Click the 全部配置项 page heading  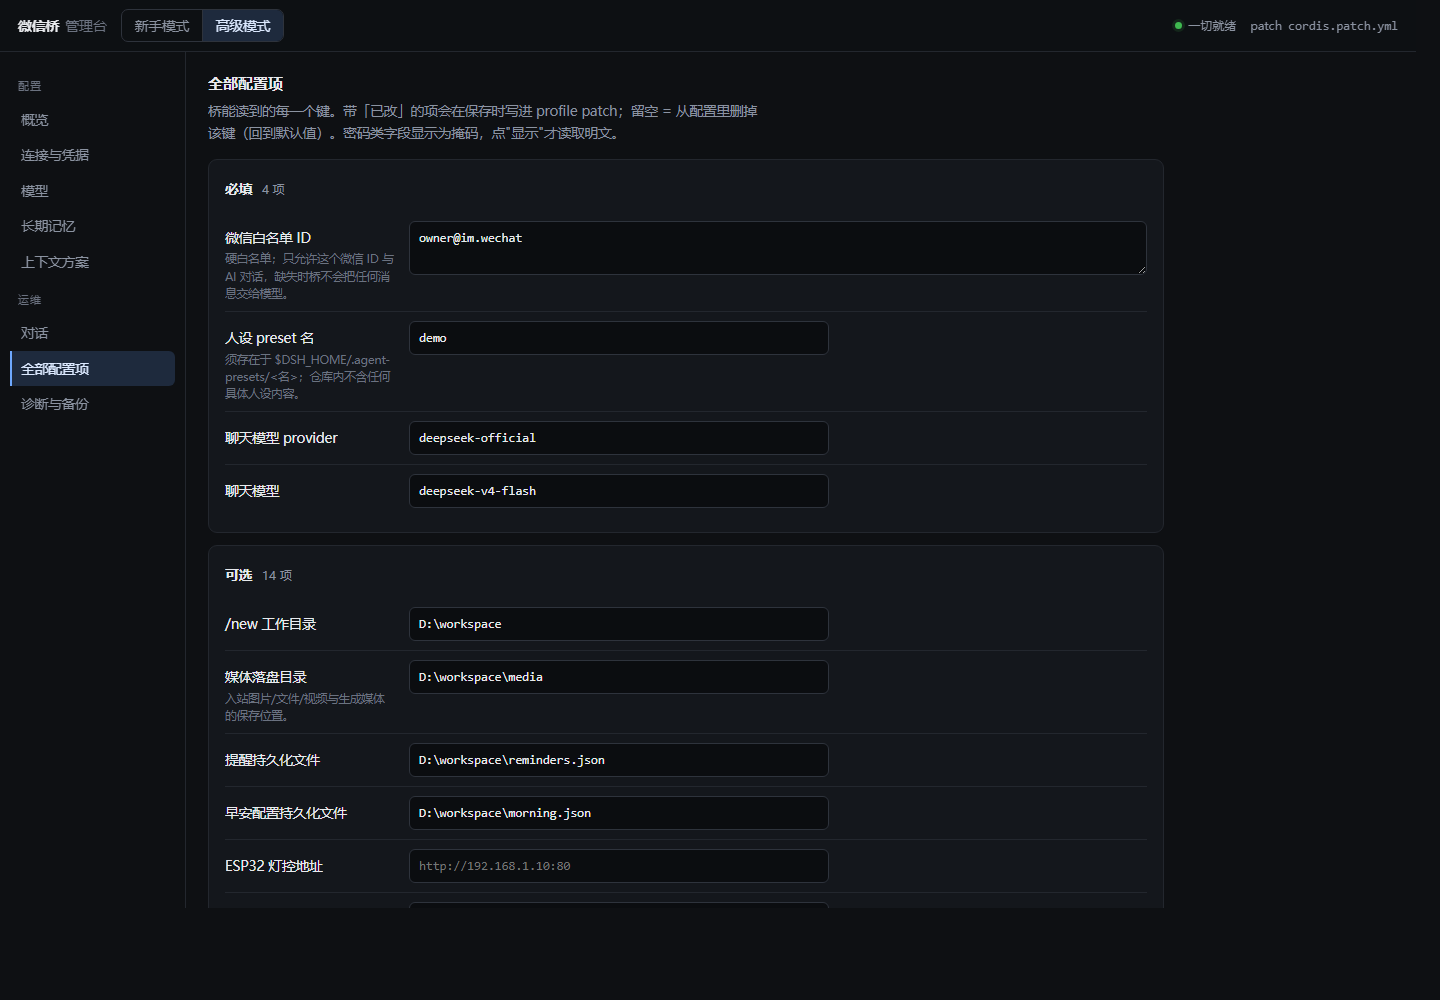click(246, 84)
